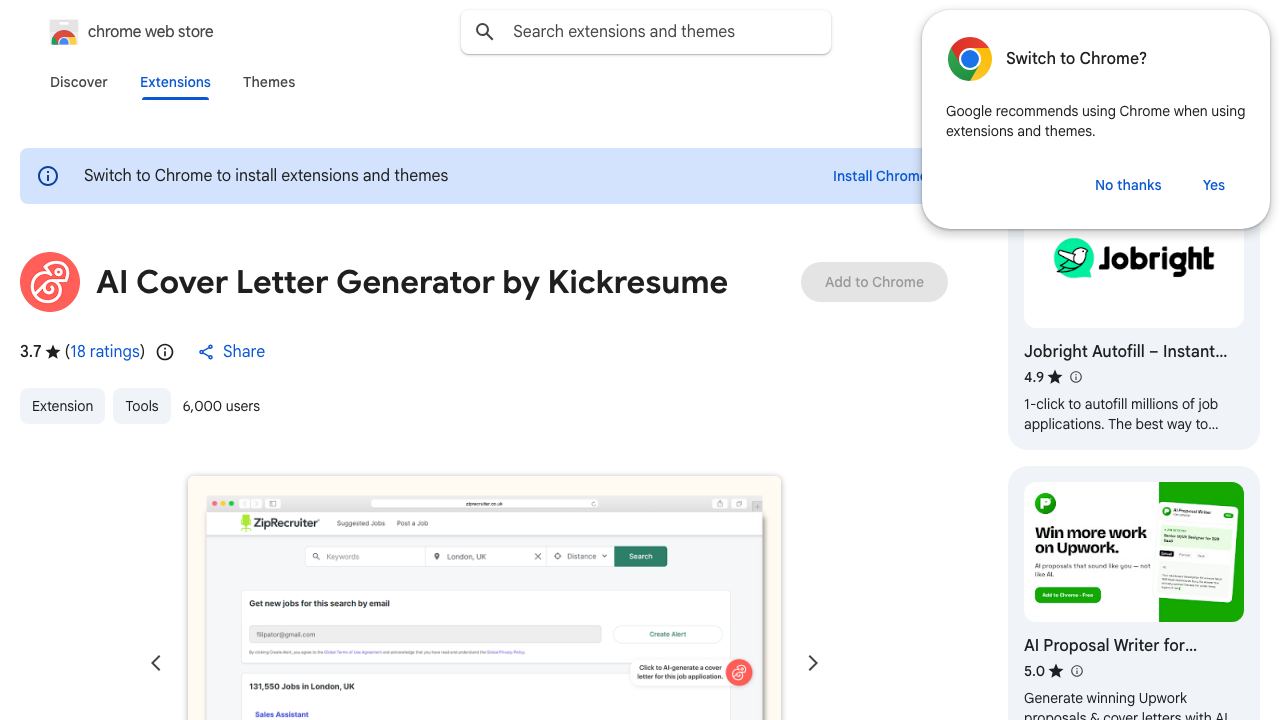
Task: Click the AI Cover Letter Generator heading
Action: [412, 282]
